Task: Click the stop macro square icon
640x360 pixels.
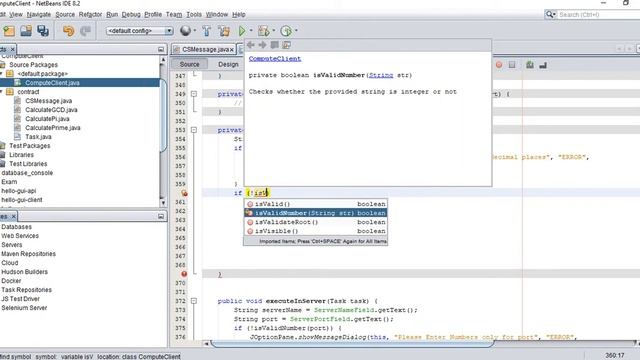Action: [x=512, y=64]
